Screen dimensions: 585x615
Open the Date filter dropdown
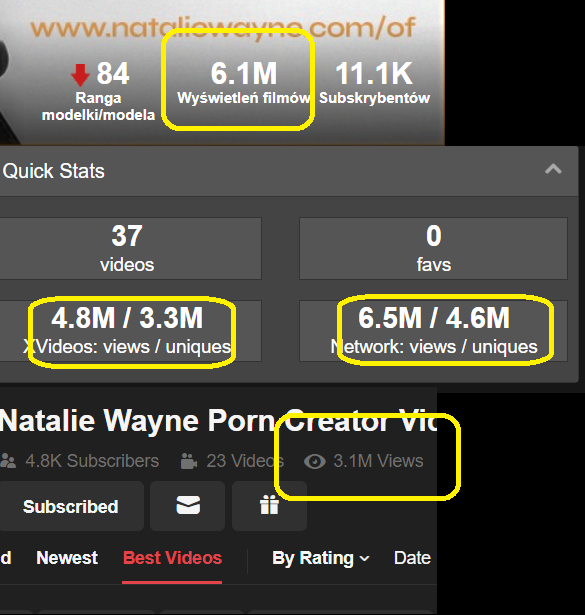(x=412, y=558)
